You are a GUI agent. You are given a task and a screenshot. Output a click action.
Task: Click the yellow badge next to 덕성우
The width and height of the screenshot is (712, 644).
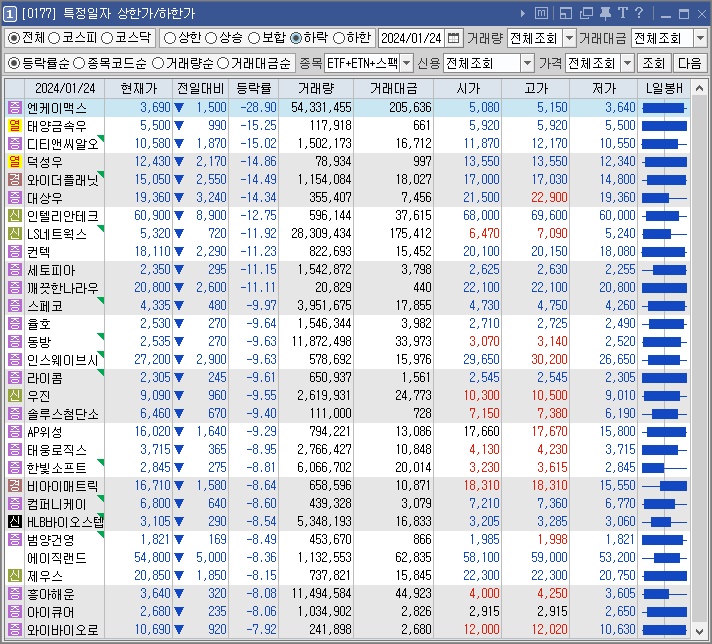15,161
